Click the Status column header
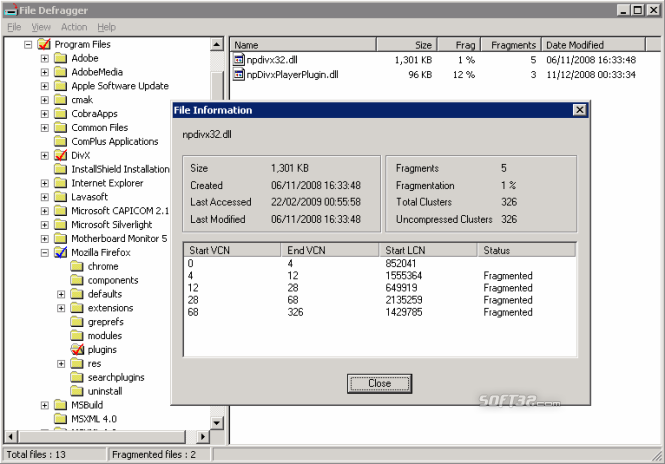This screenshot has height=464, width=665. 526,250
